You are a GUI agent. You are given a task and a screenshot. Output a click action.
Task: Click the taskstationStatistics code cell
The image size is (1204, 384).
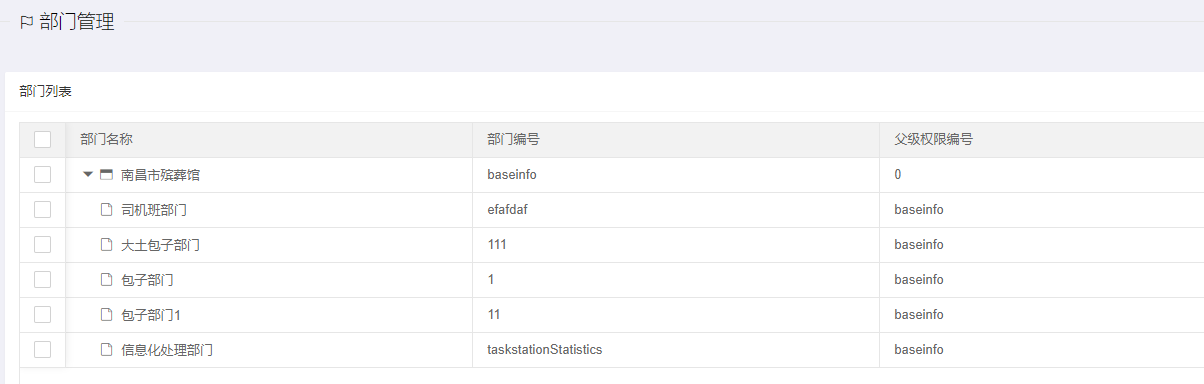545,350
